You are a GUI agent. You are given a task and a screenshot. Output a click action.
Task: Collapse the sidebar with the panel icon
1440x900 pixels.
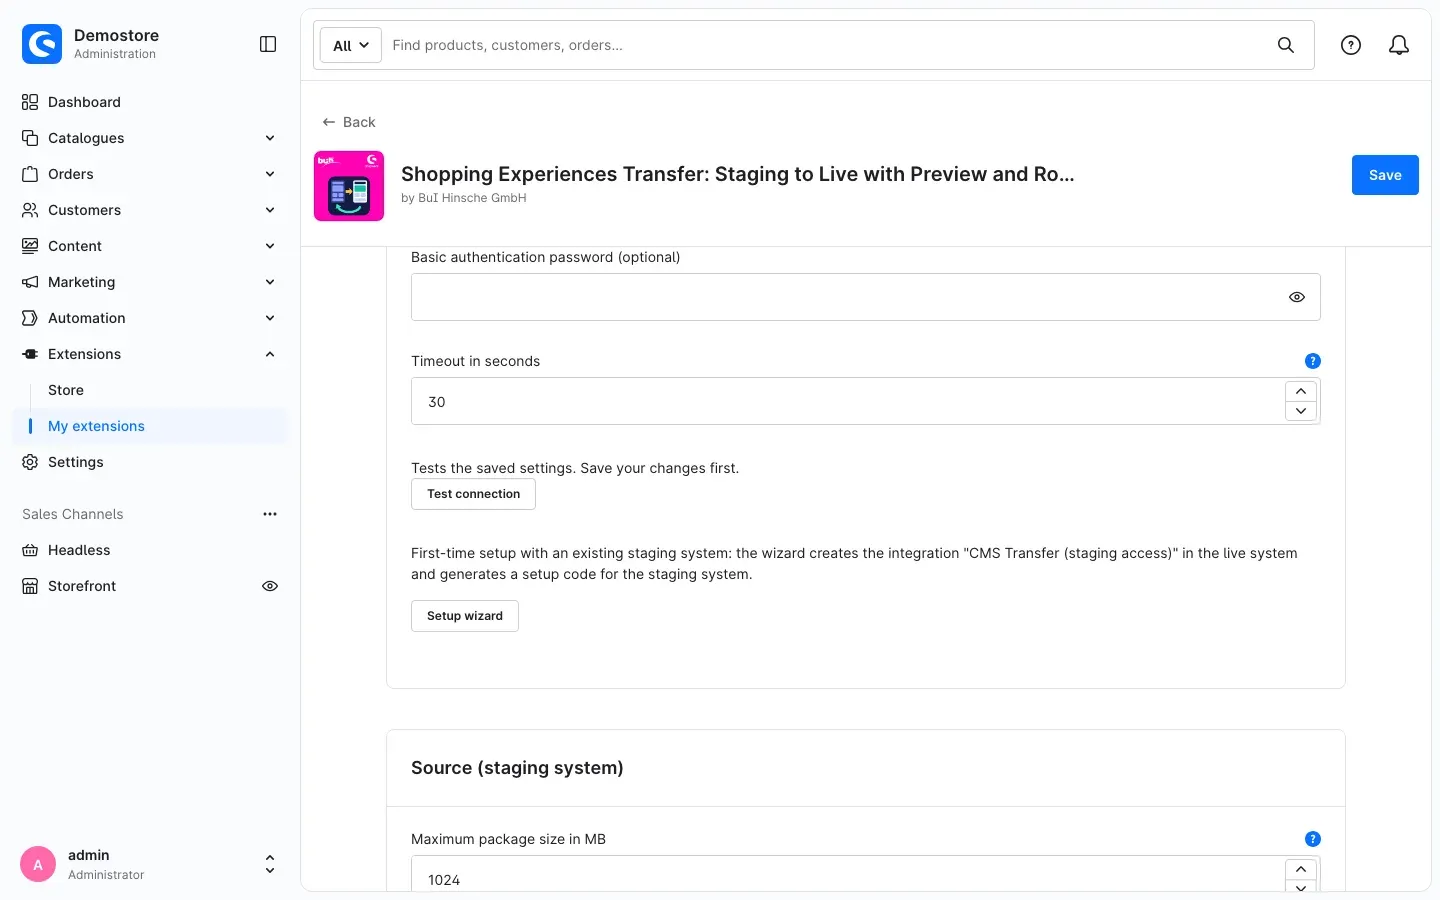[x=268, y=44]
